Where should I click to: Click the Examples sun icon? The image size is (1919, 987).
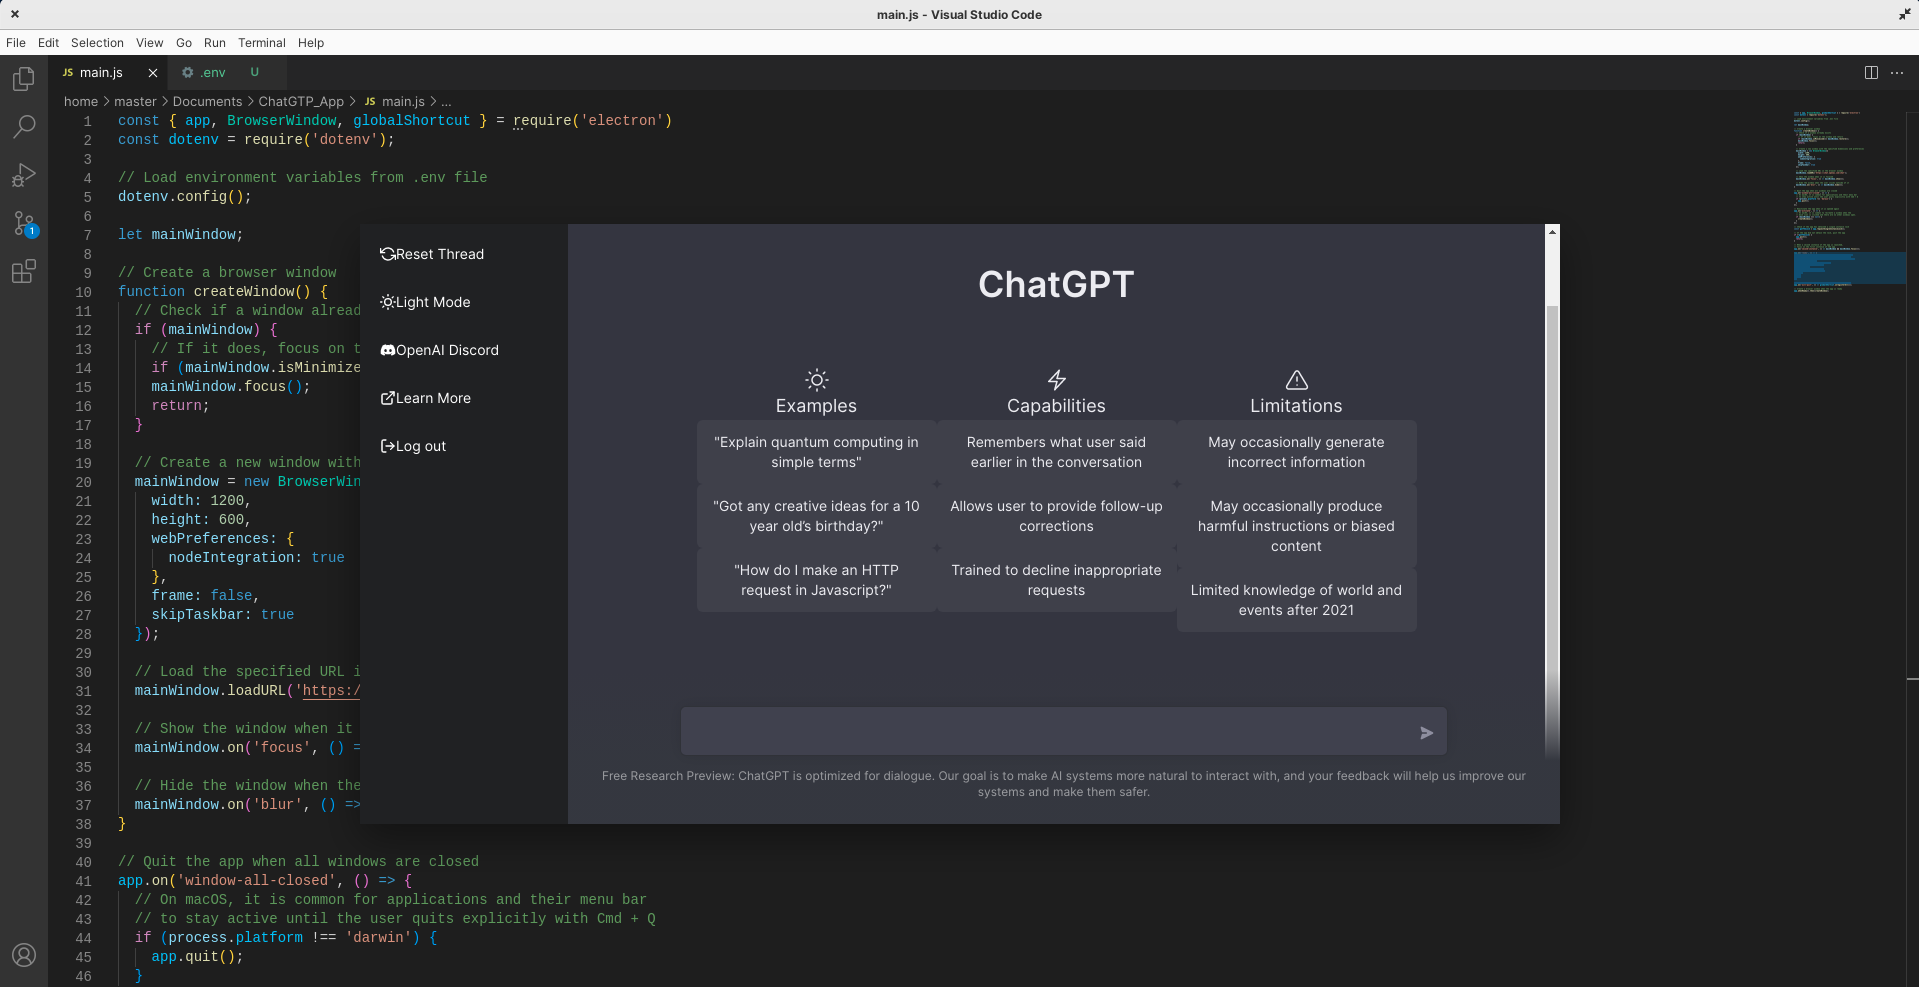[817, 380]
